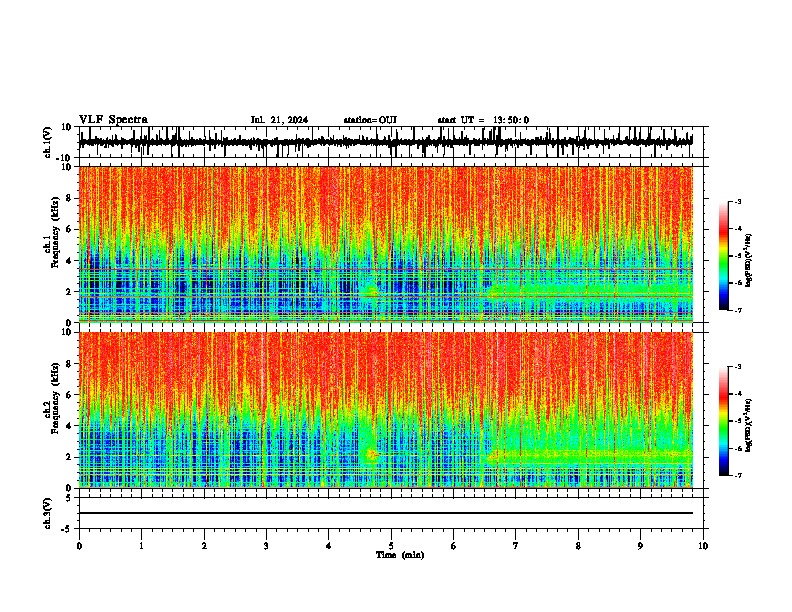Select the date label "Jul. 21, 2024"
Image resolution: width=792 pixels, height=612 pixels.
[279, 120]
